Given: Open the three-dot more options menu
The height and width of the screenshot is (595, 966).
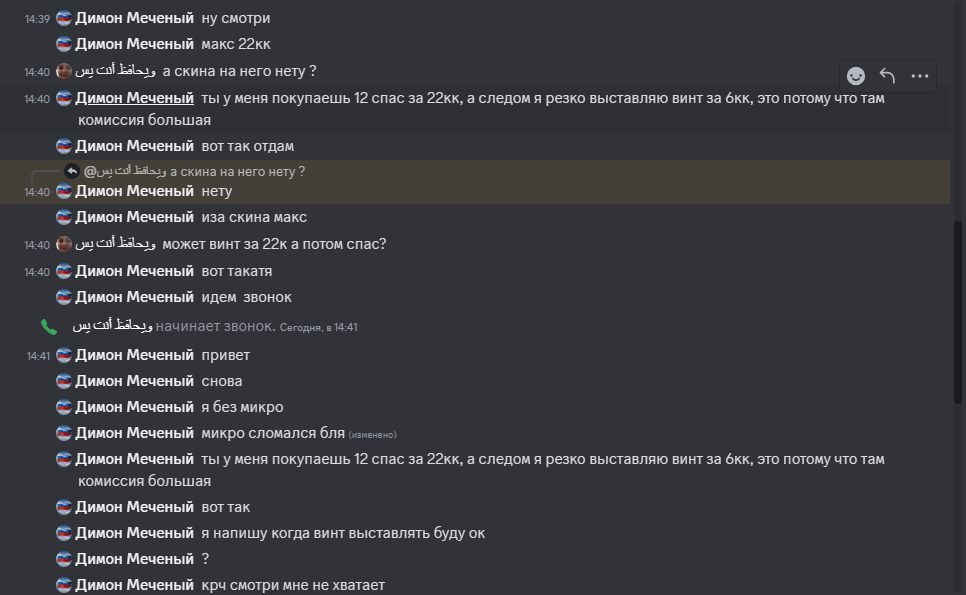Looking at the screenshot, I should (x=920, y=76).
